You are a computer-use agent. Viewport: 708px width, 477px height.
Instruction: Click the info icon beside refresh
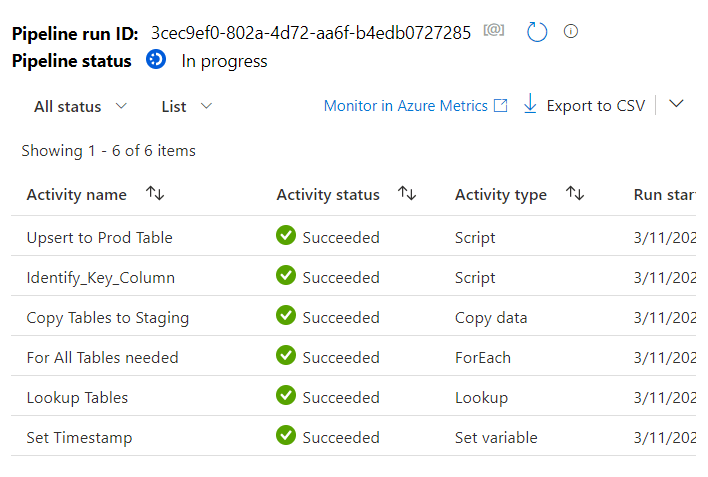click(571, 31)
